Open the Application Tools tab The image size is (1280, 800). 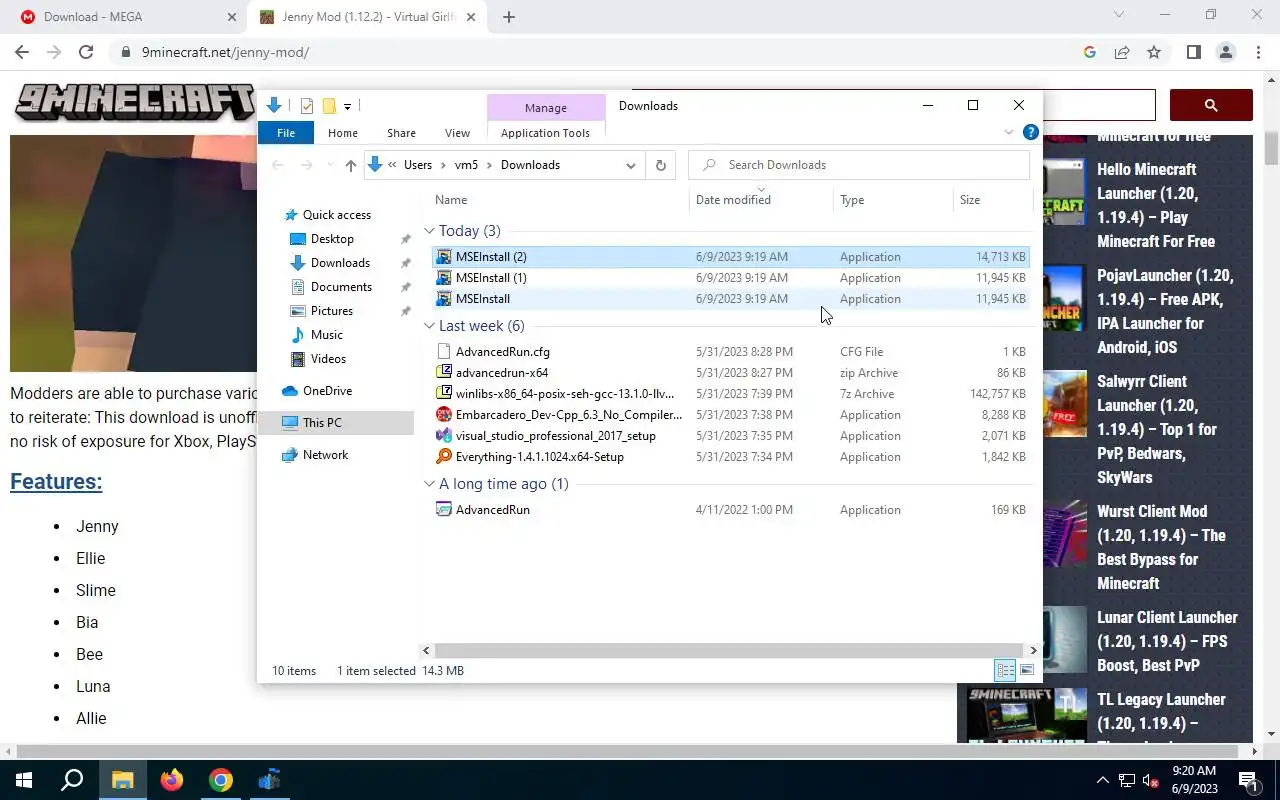coord(545,133)
